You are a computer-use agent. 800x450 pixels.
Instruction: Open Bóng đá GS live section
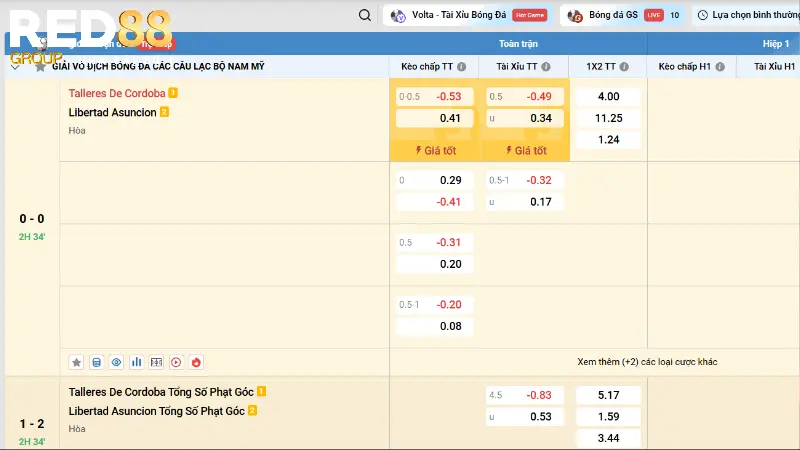click(623, 15)
